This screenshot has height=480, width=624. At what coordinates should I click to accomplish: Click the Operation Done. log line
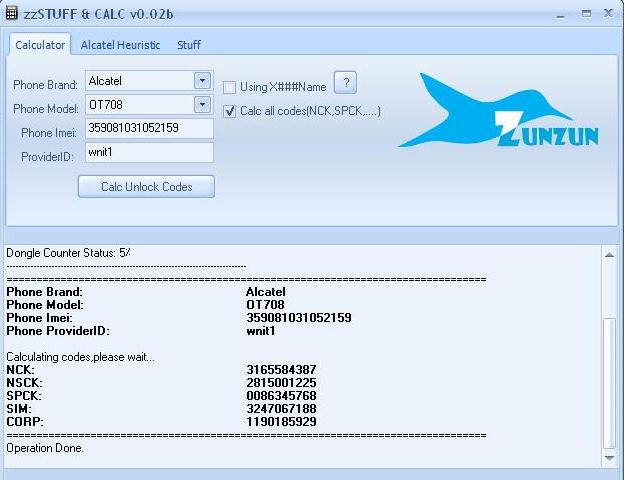point(45,449)
